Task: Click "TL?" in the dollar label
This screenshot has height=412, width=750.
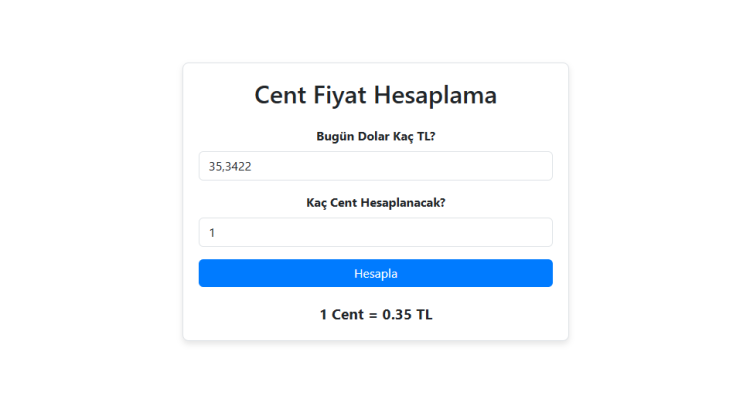Action: point(424,136)
